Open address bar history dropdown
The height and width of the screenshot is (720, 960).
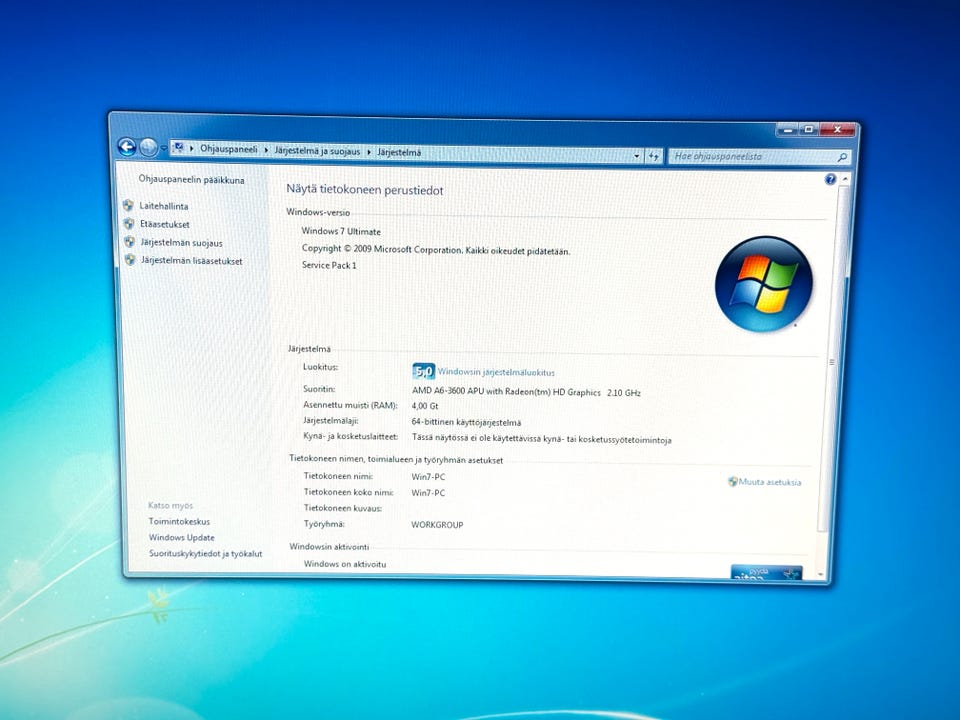pos(637,156)
